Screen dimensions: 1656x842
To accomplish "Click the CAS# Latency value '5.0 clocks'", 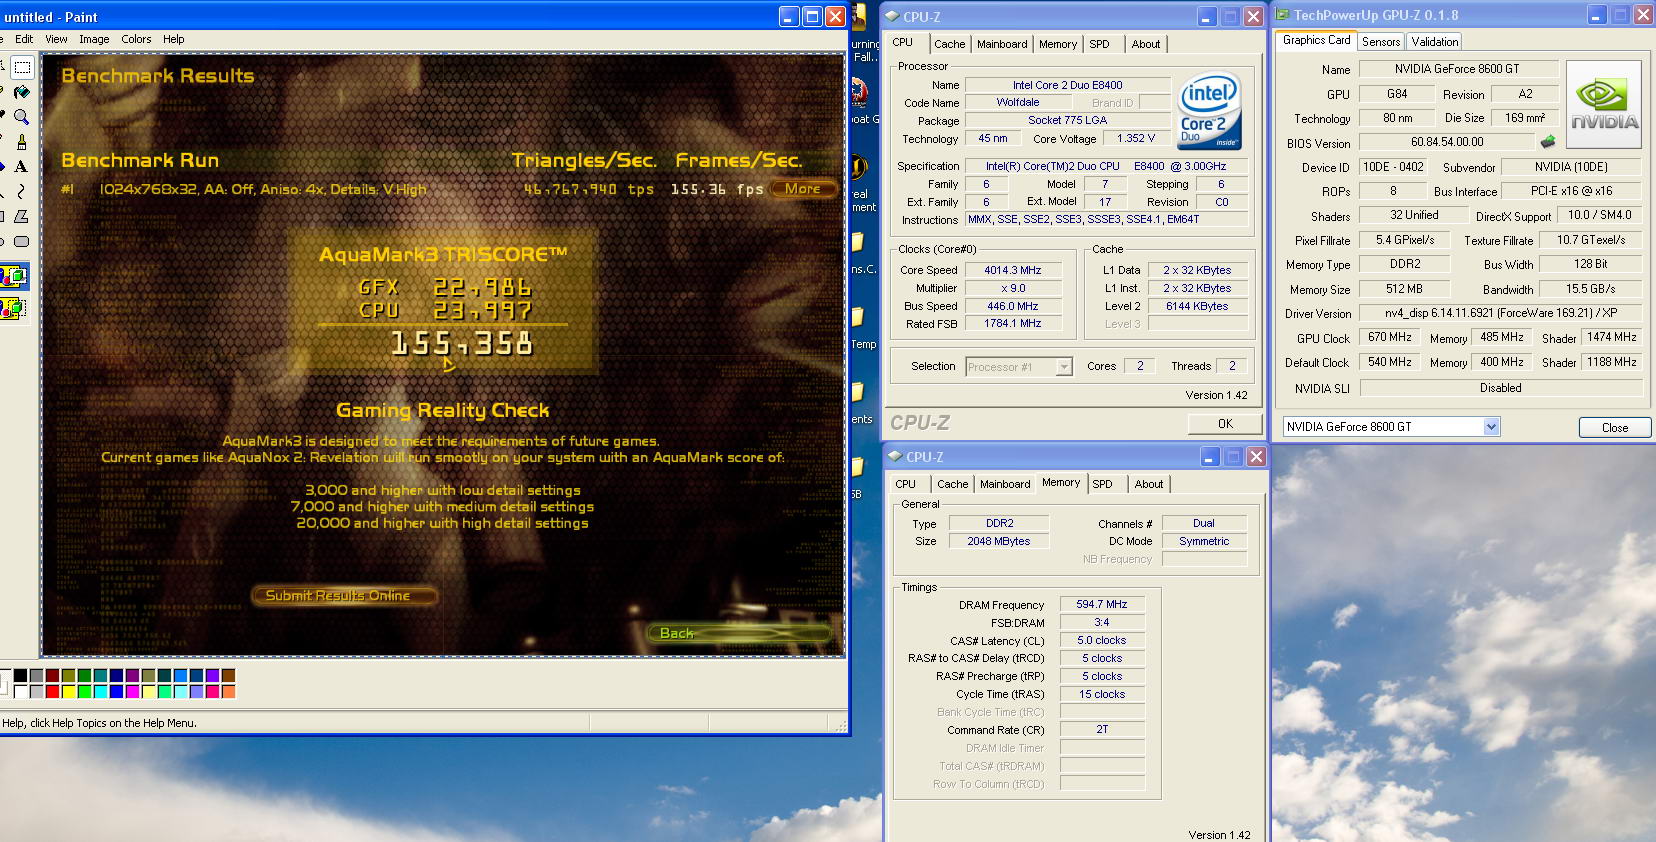I will pos(1101,640).
